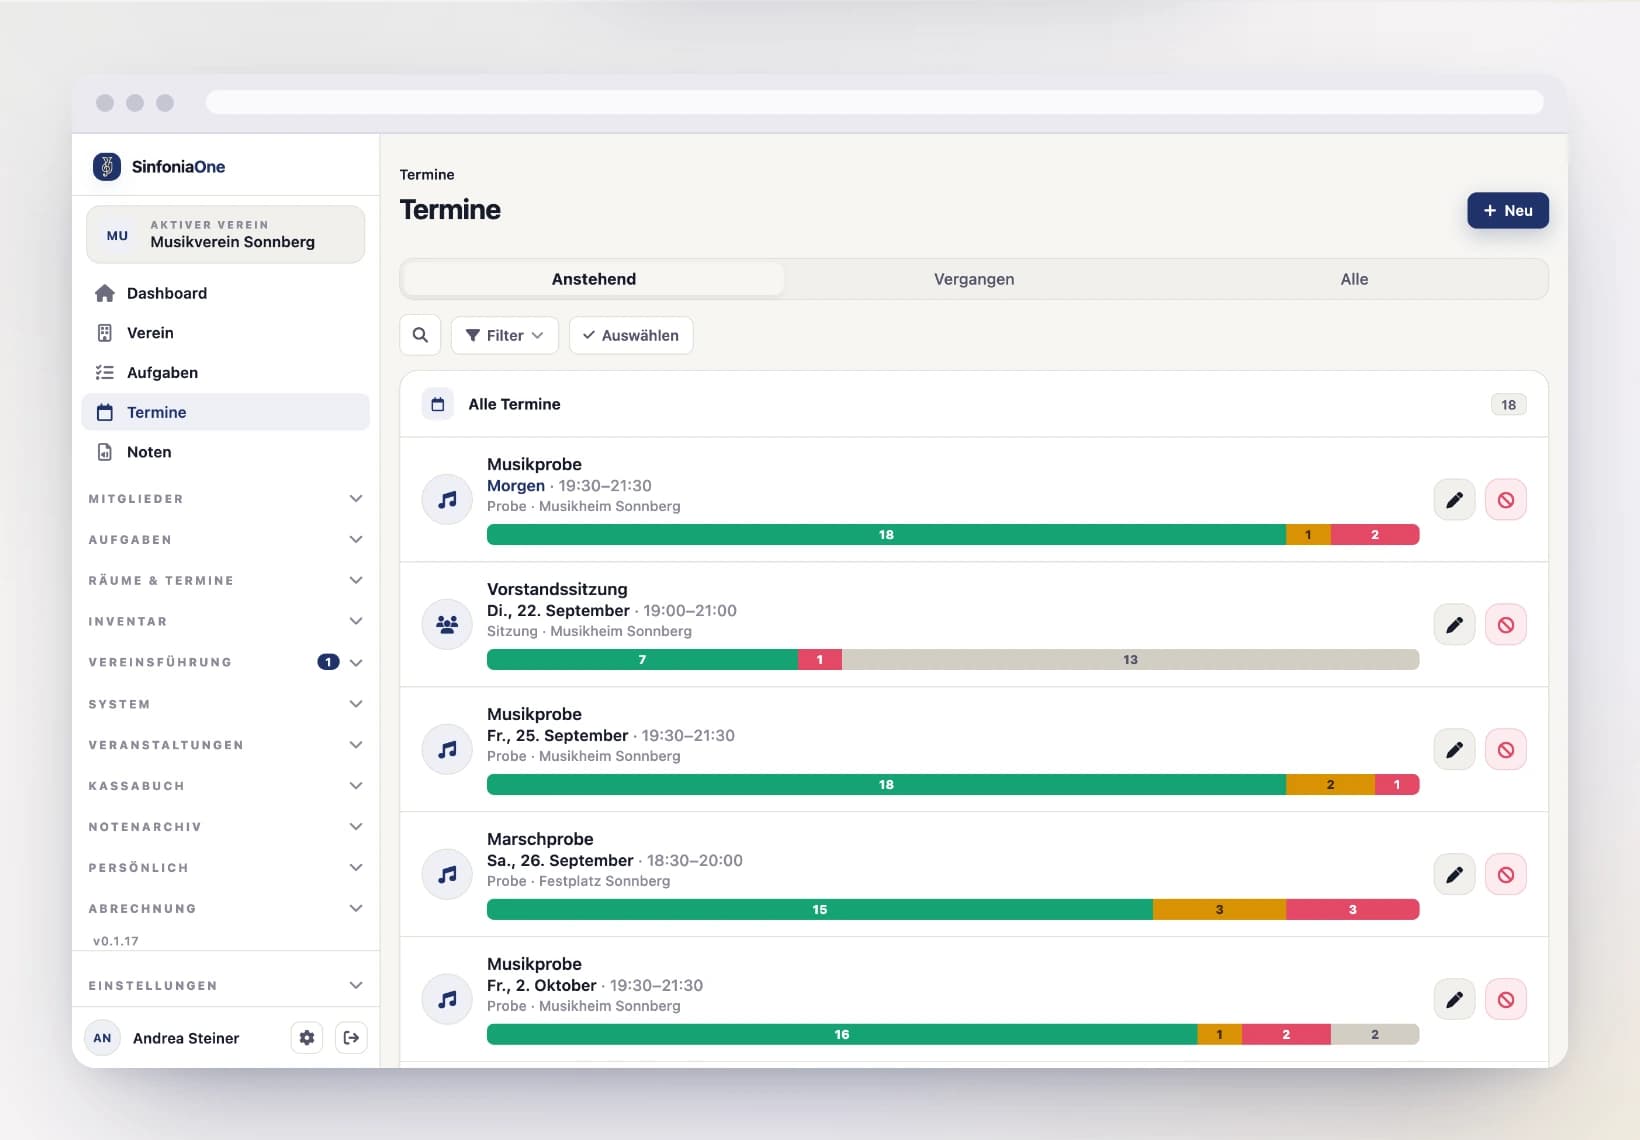Select the Anstehend tab

[x=594, y=279]
